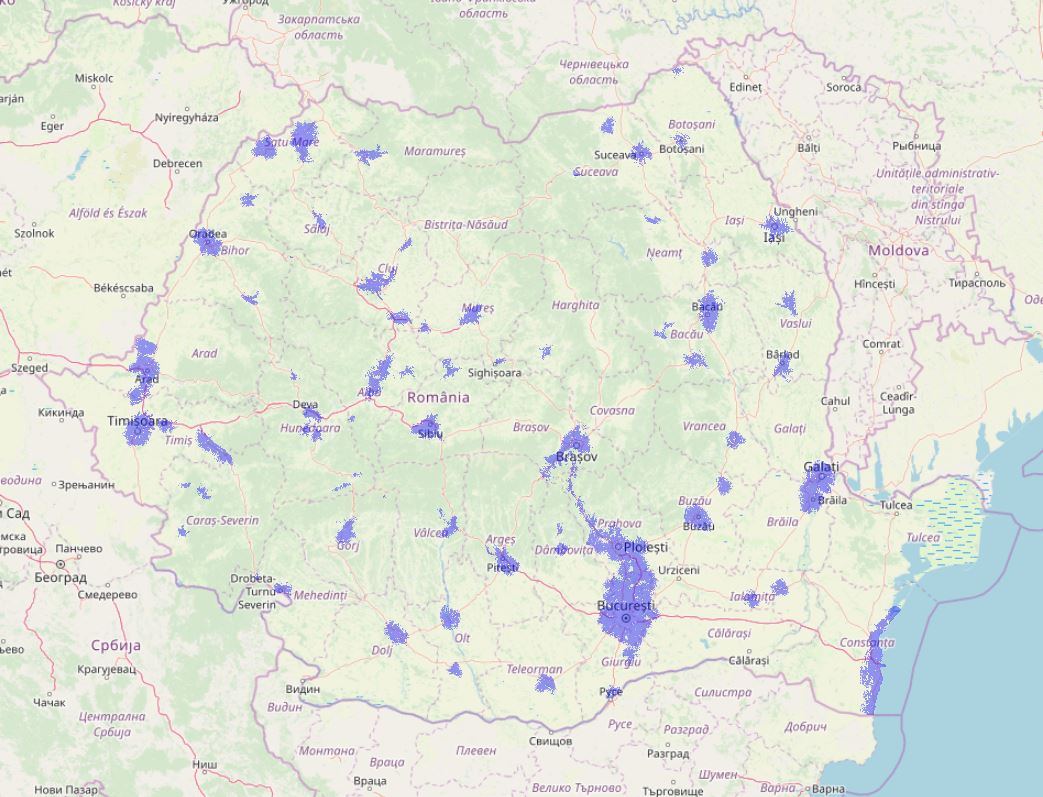Select the România country label
Image resolution: width=1043 pixels, height=797 pixels.
point(438,397)
